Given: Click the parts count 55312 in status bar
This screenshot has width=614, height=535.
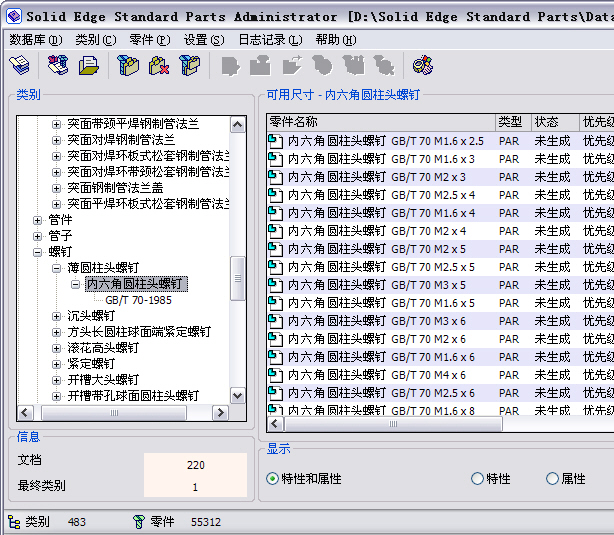Looking at the screenshot, I should 206,522.
